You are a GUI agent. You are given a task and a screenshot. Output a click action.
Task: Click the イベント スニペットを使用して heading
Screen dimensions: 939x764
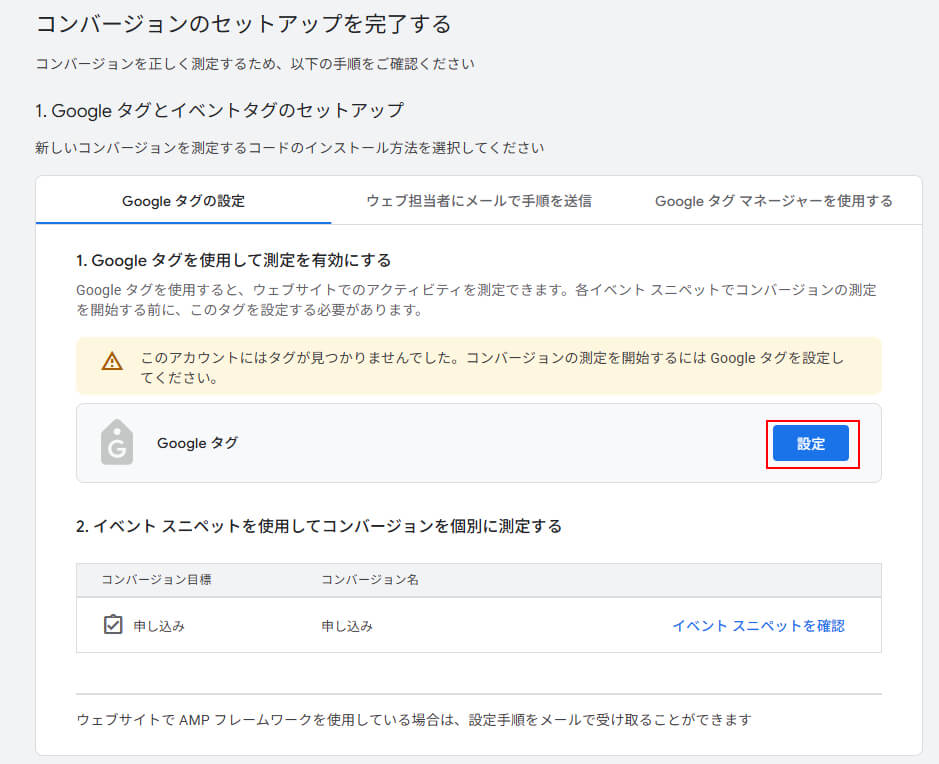318,526
